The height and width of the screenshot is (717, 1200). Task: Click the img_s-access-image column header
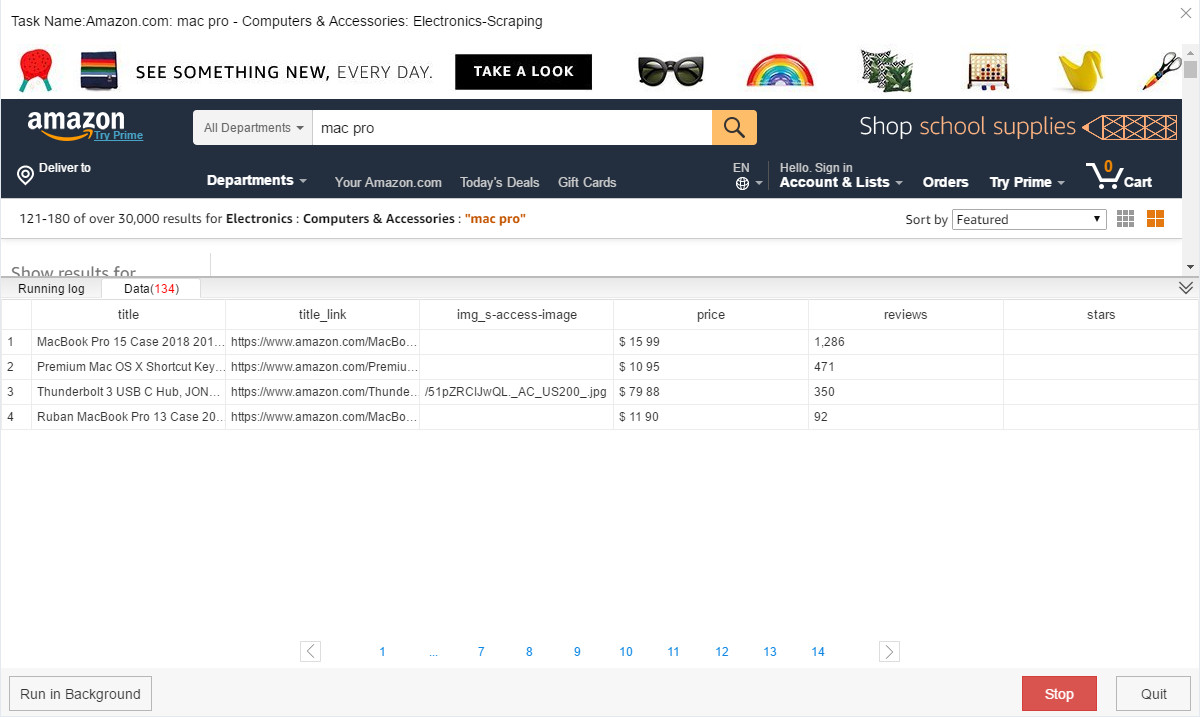[517, 314]
